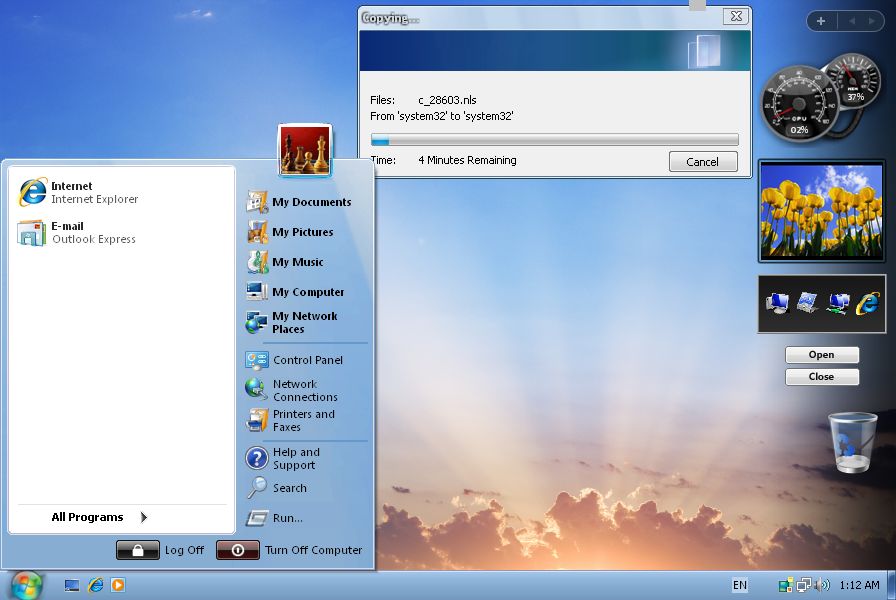Screen dimensions: 896x600
Task: Click the tulips slideshow picture gadget
Action: 821,210
